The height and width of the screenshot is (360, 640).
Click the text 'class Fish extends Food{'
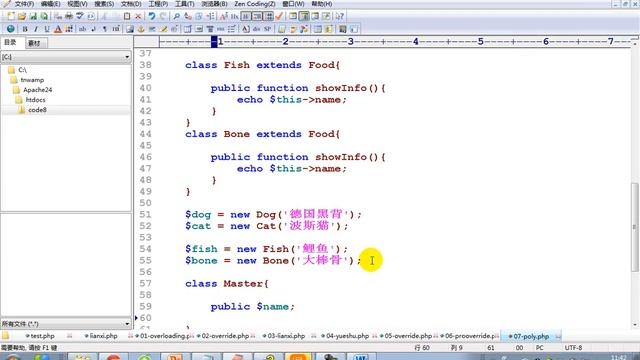coord(262,65)
